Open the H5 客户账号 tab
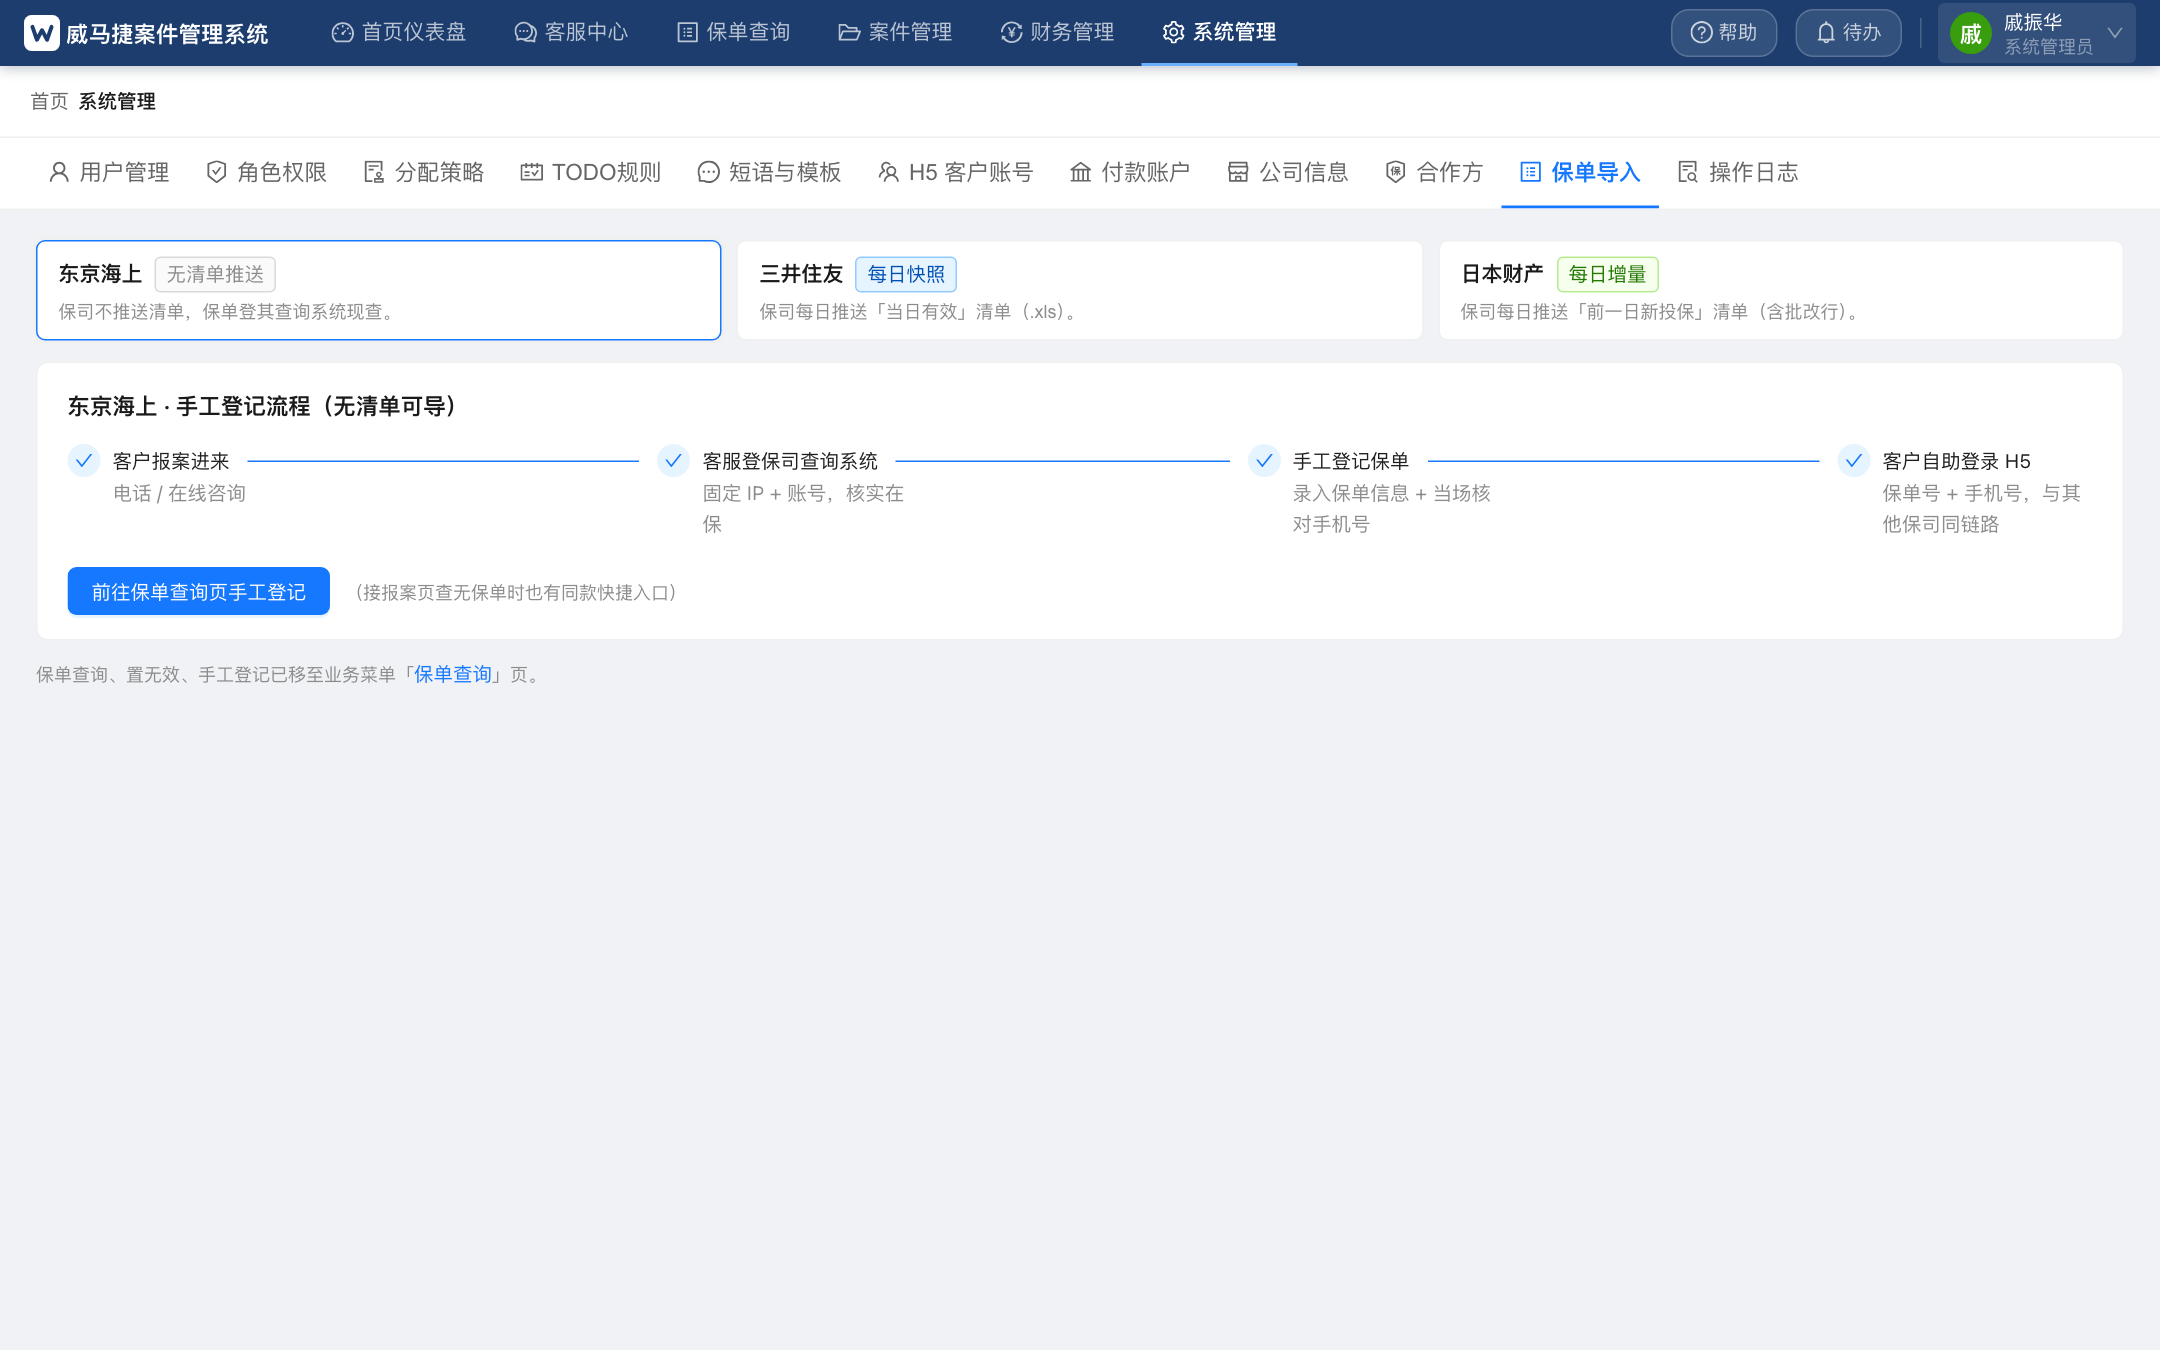Image resolution: width=2160 pixels, height=1350 pixels. (955, 172)
